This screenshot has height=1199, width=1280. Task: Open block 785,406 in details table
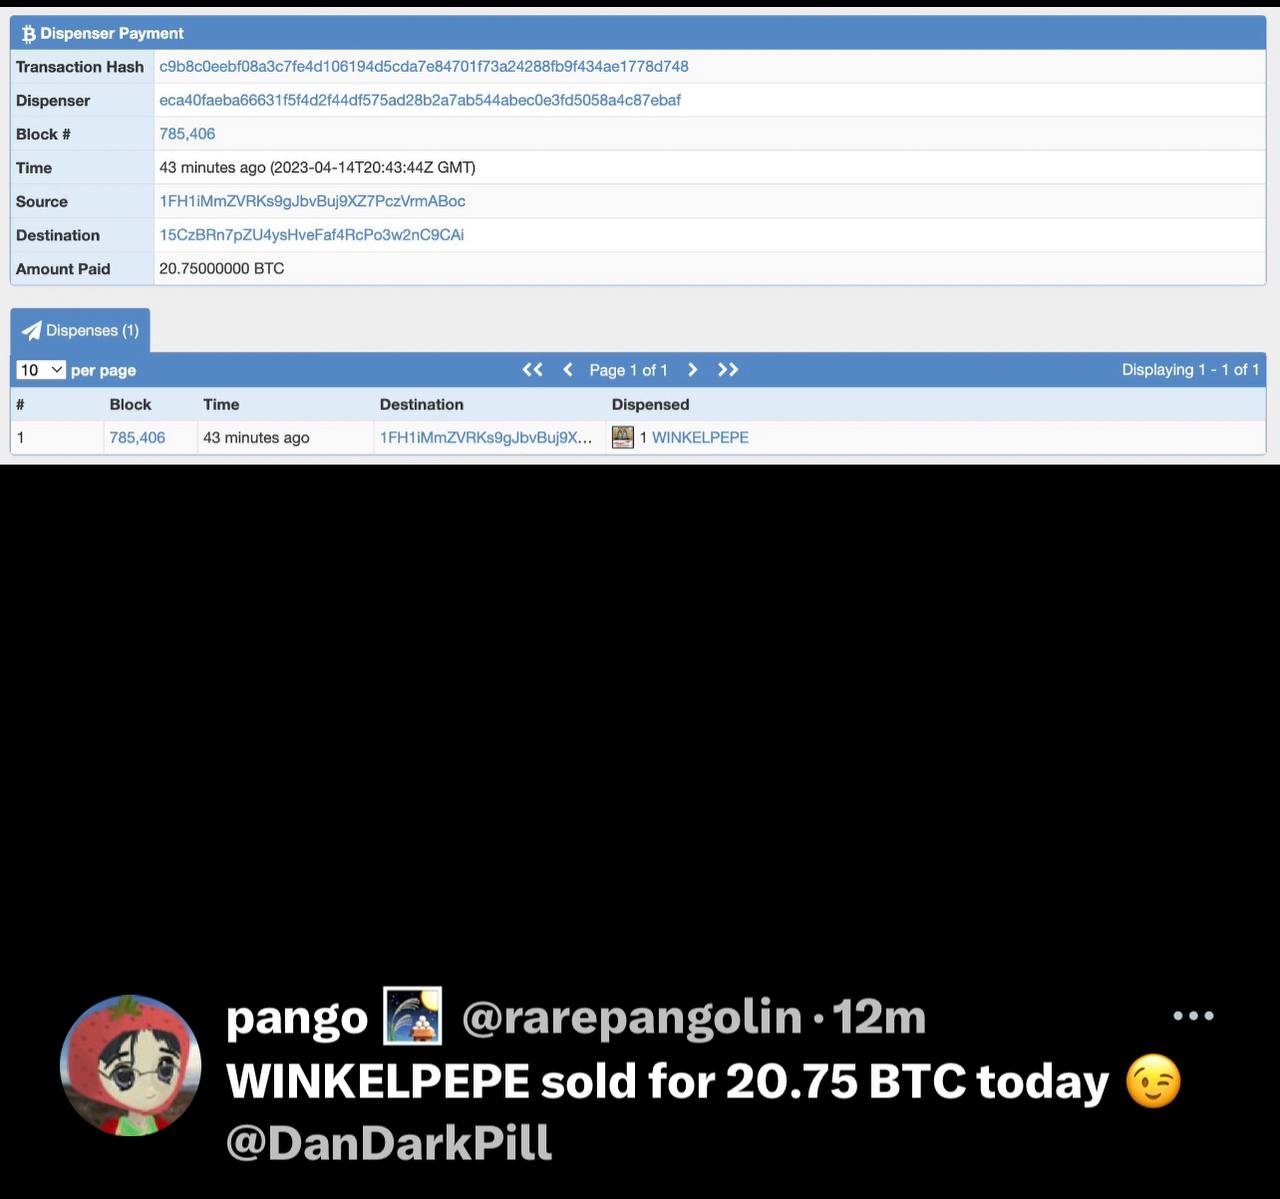point(187,134)
